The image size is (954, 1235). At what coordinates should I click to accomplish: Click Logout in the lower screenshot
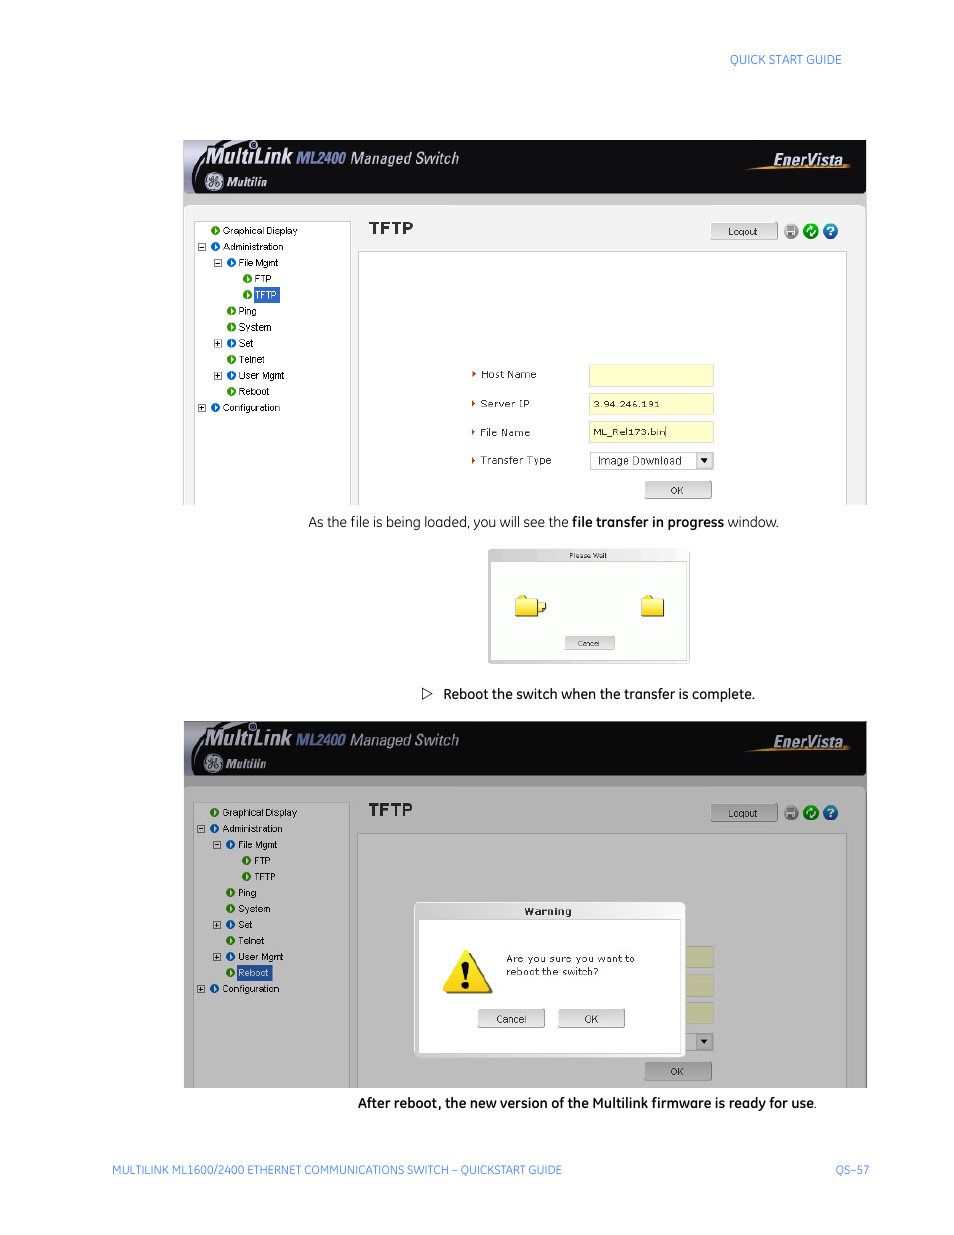(743, 813)
